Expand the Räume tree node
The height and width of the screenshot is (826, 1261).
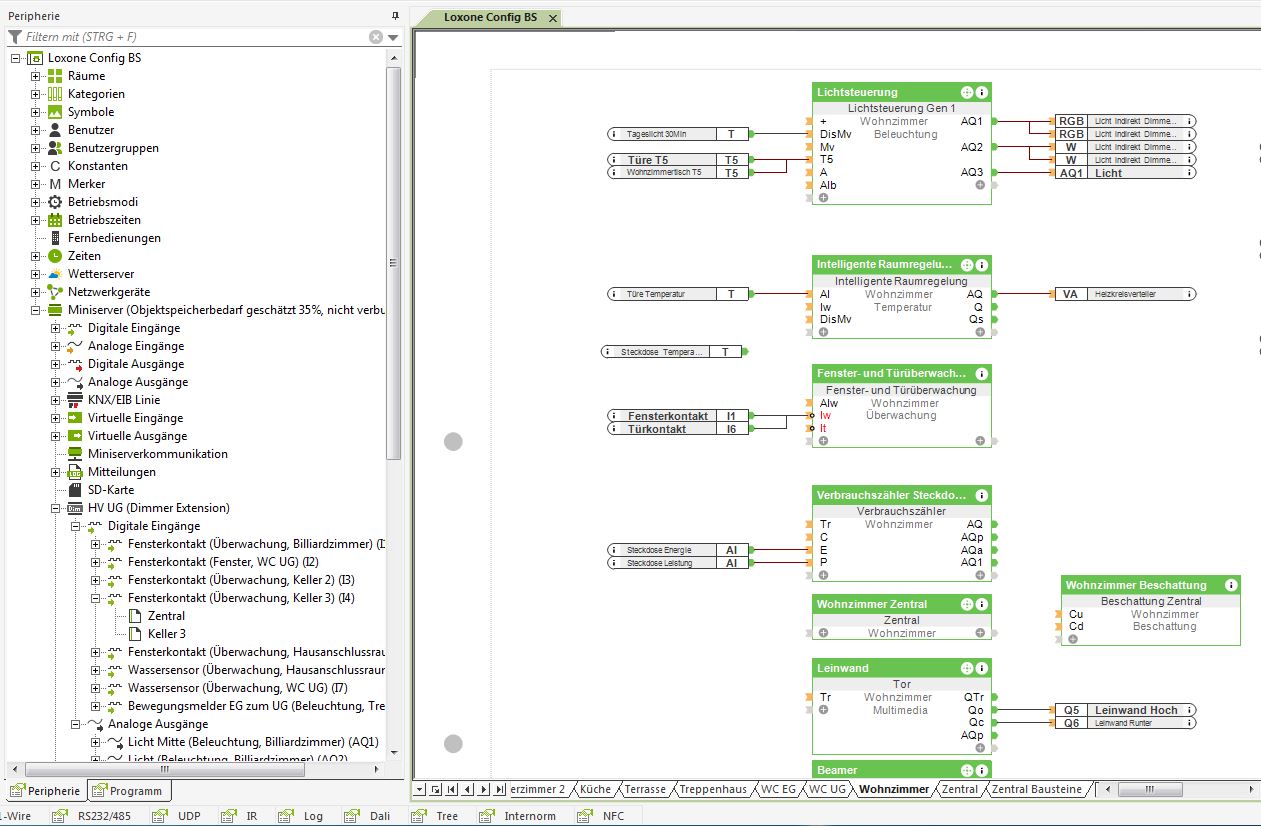[35, 76]
